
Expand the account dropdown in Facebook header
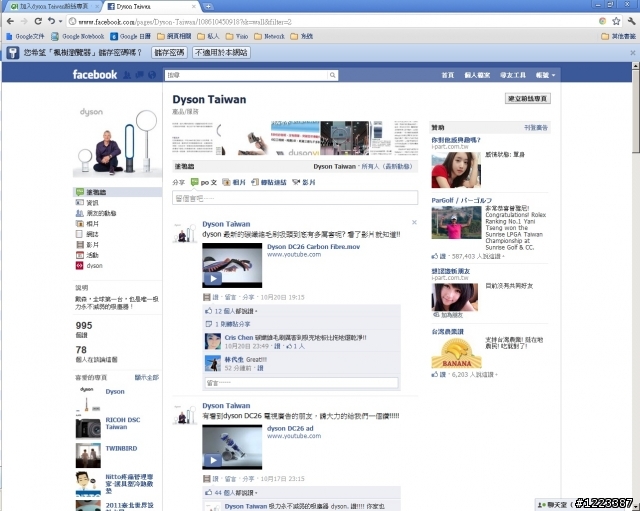coord(545,75)
